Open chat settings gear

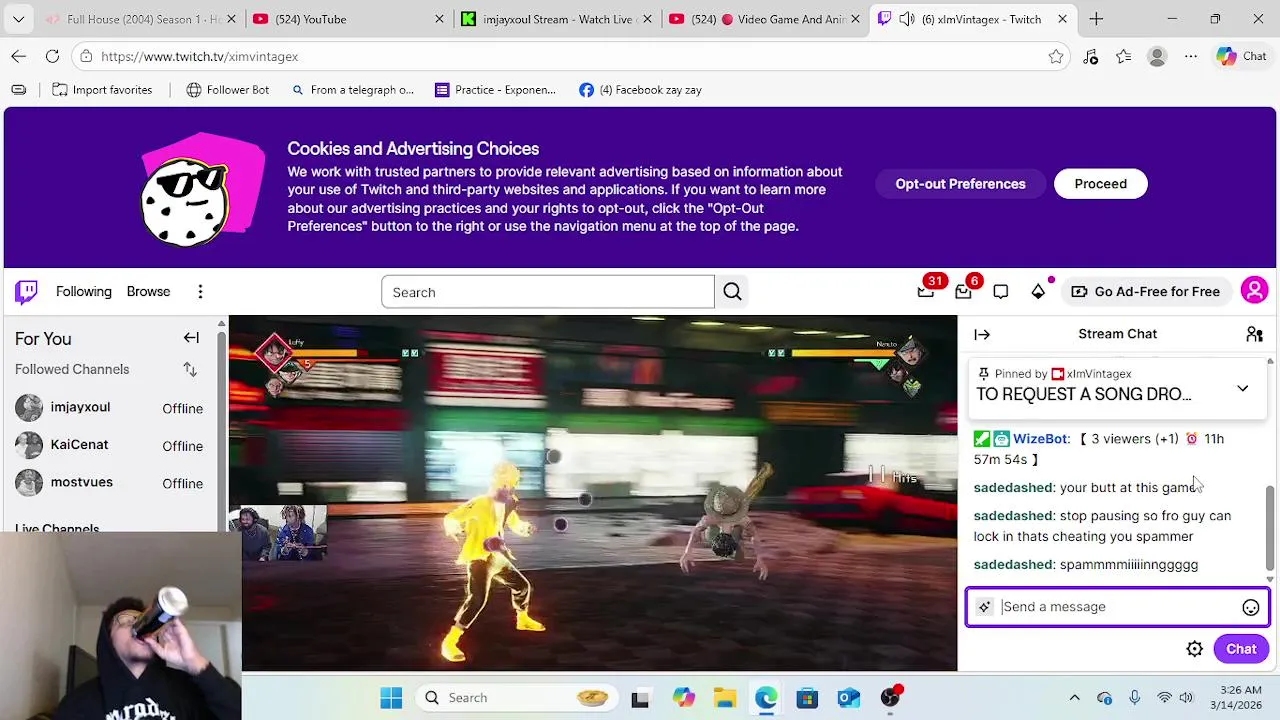1194,649
